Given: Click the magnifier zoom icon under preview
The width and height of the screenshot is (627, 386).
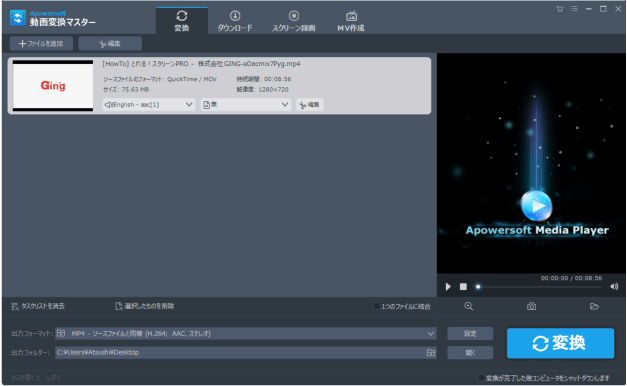Looking at the screenshot, I should tap(469, 306).
